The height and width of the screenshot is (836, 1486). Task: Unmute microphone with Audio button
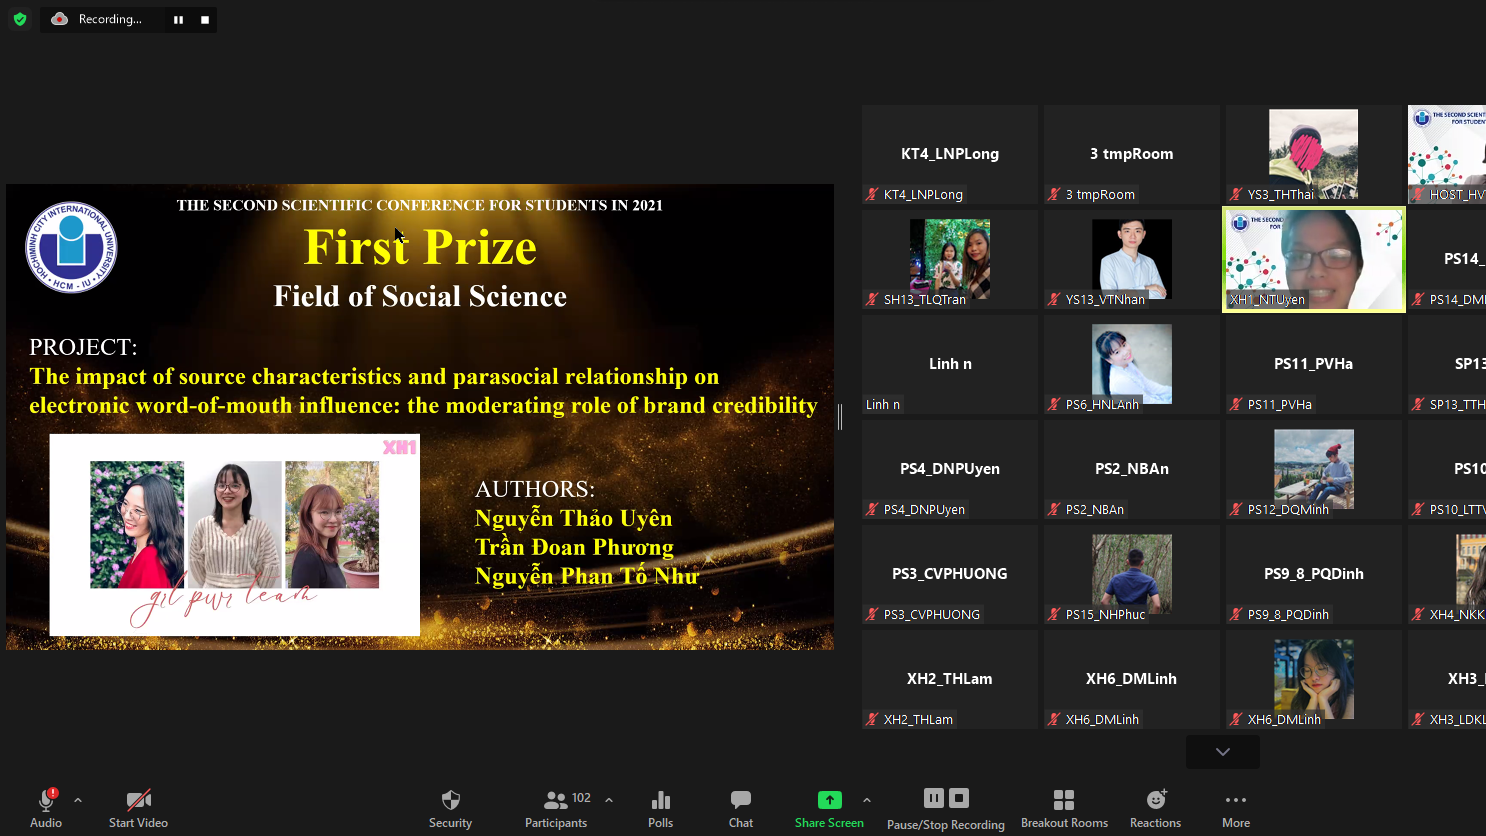pos(46,800)
